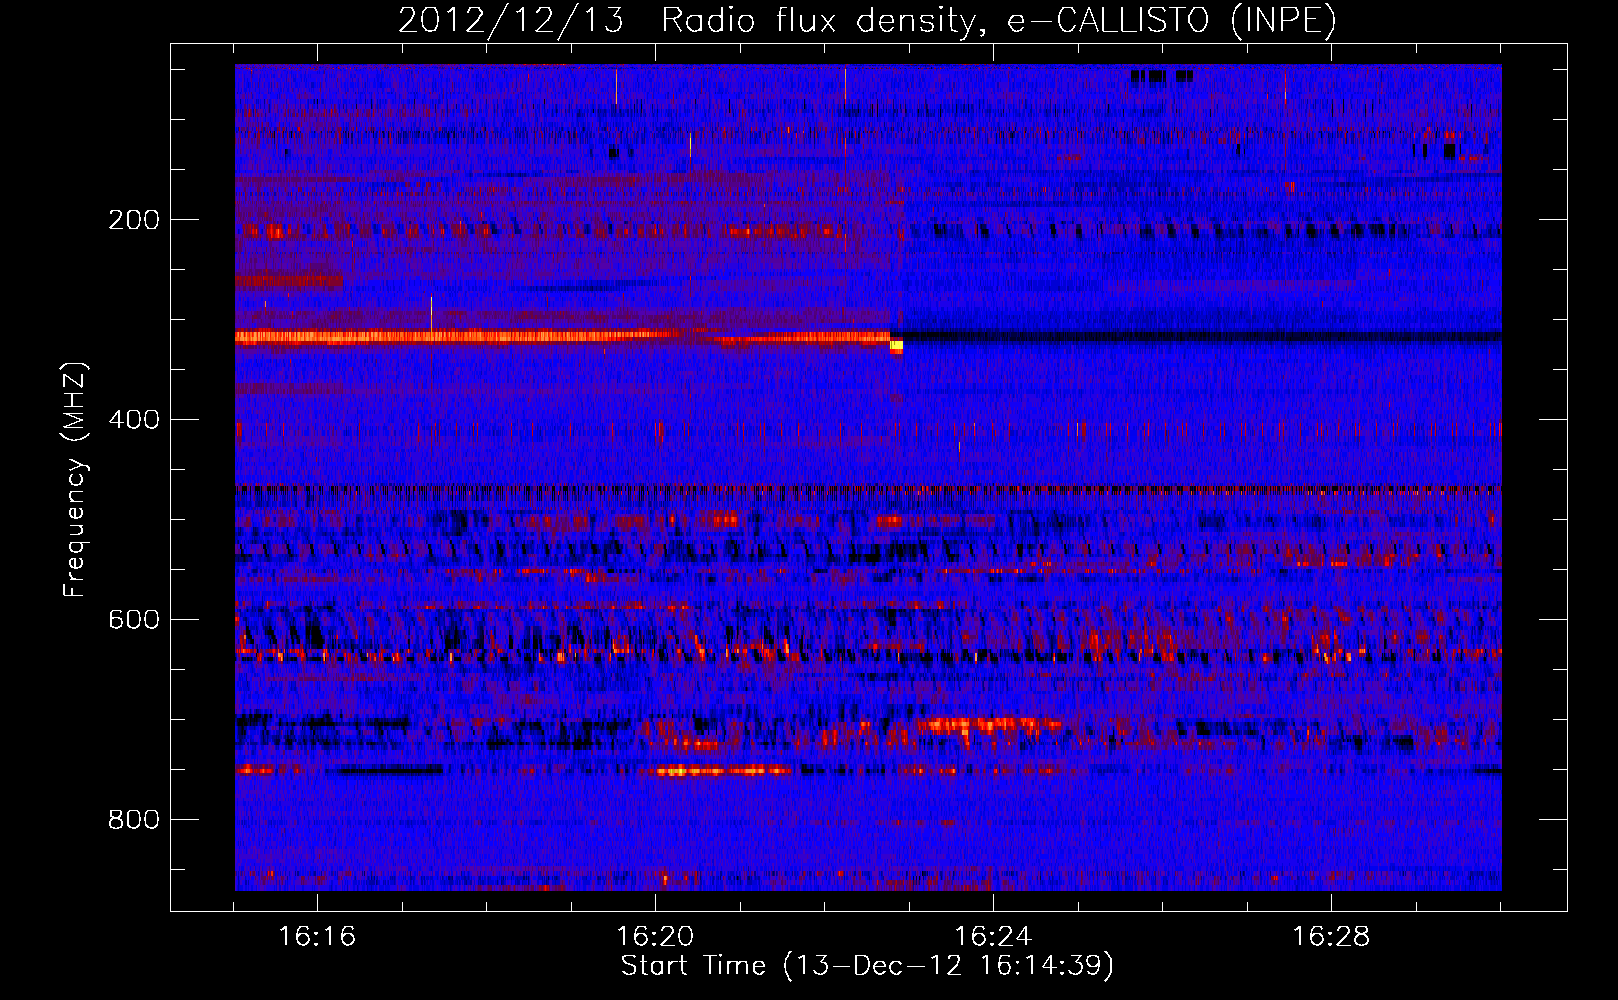Image resolution: width=1618 pixels, height=1000 pixels.
Task: Click the 'Start Time (13-Dec-12 16:14:39)' label
Action: (x=867, y=966)
